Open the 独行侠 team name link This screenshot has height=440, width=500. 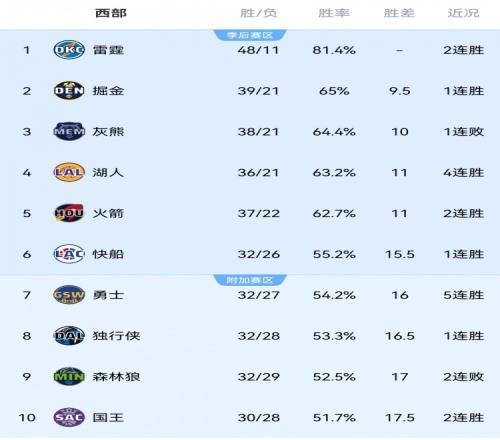pyautogui.click(x=116, y=336)
